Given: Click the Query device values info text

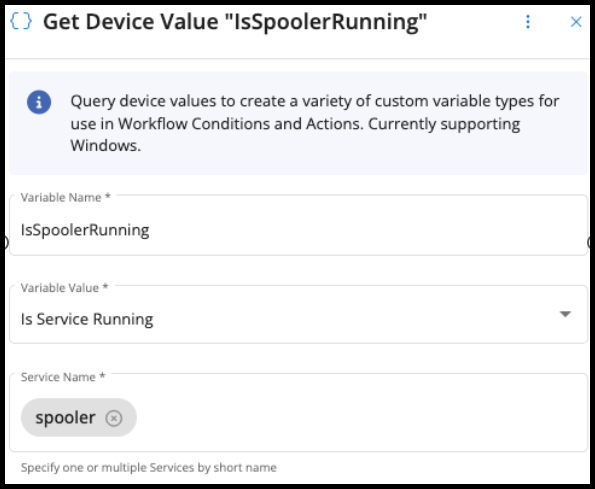Looking at the screenshot, I should point(315,123).
